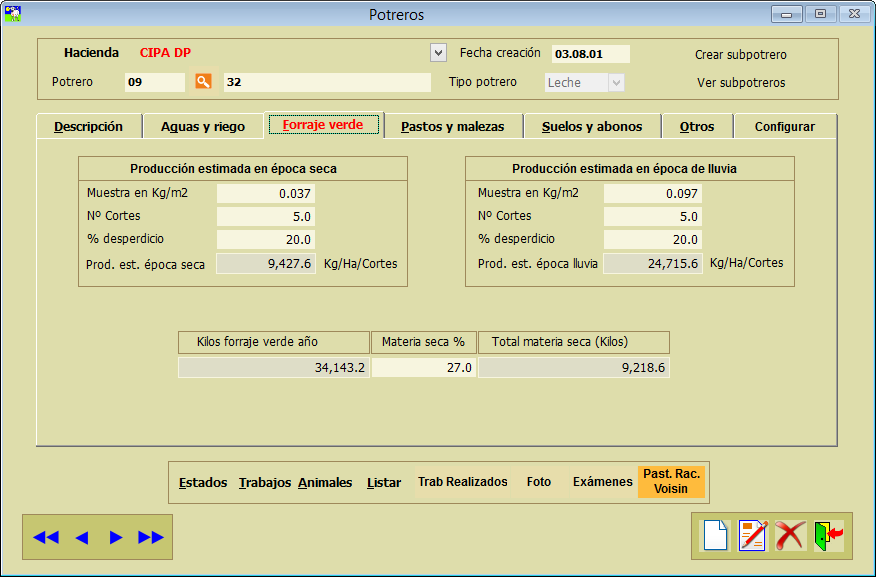This screenshot has width=876, height=577.
Task: Go to the first record arrow
Action: click(x=45, y=537)
